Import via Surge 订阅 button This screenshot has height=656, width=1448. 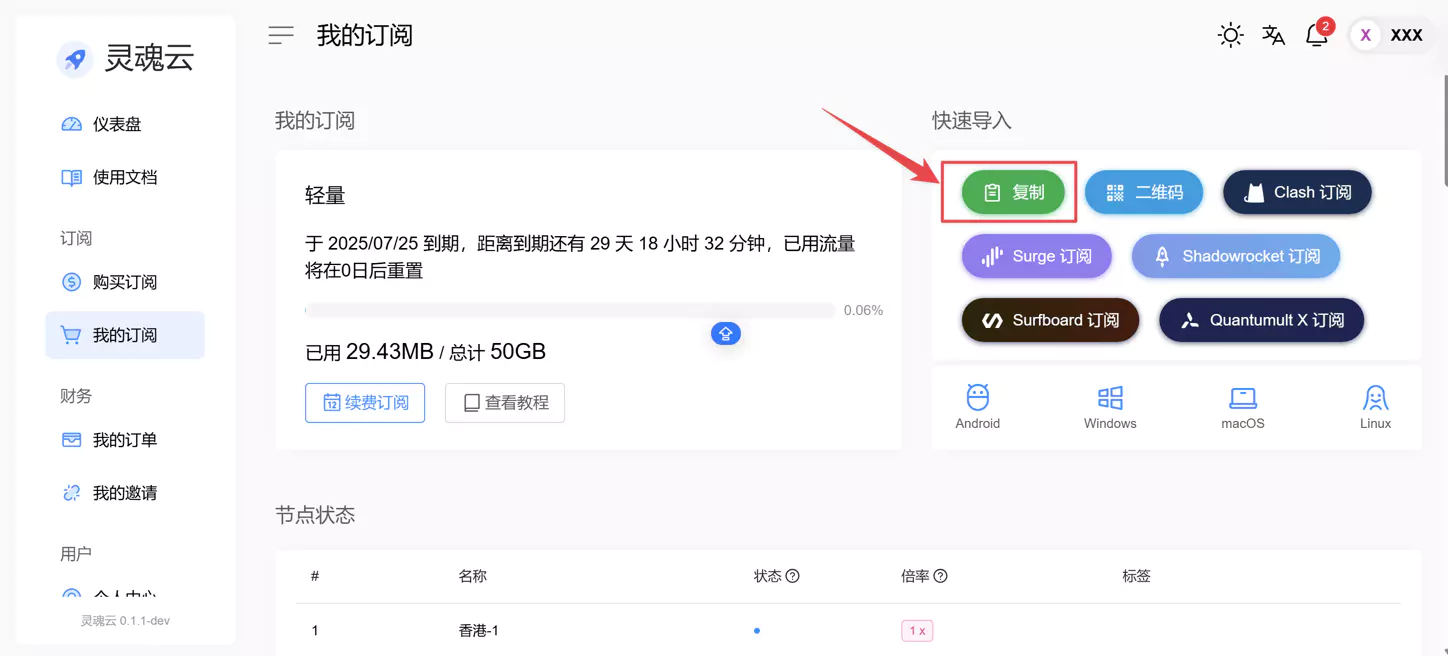[x=1036, y=256]
